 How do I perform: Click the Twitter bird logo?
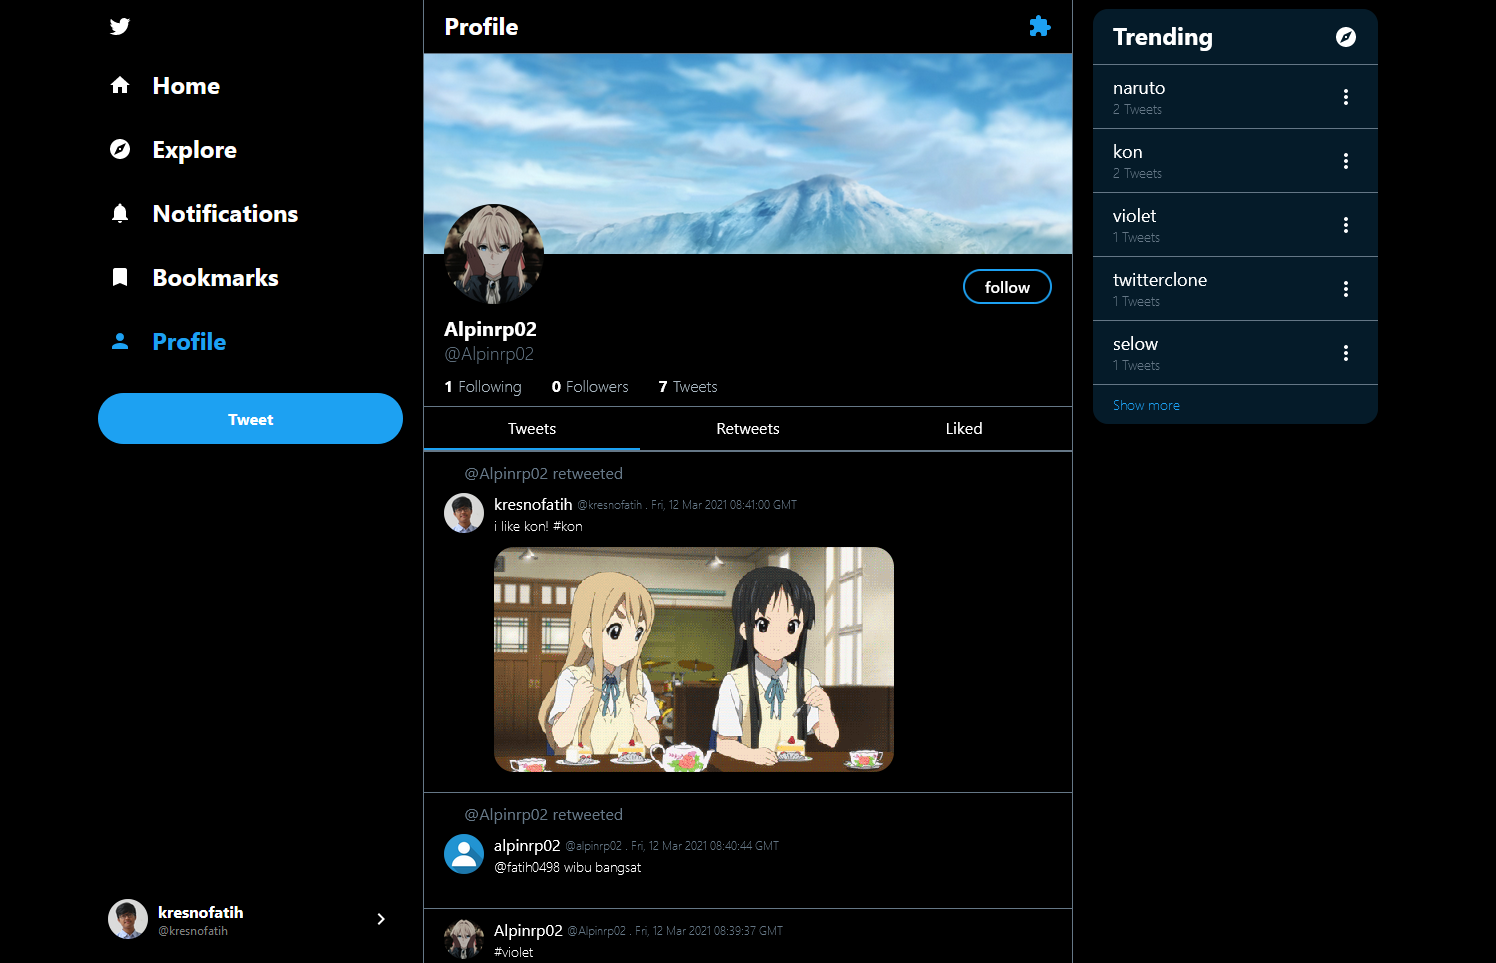tap(120, 26)
